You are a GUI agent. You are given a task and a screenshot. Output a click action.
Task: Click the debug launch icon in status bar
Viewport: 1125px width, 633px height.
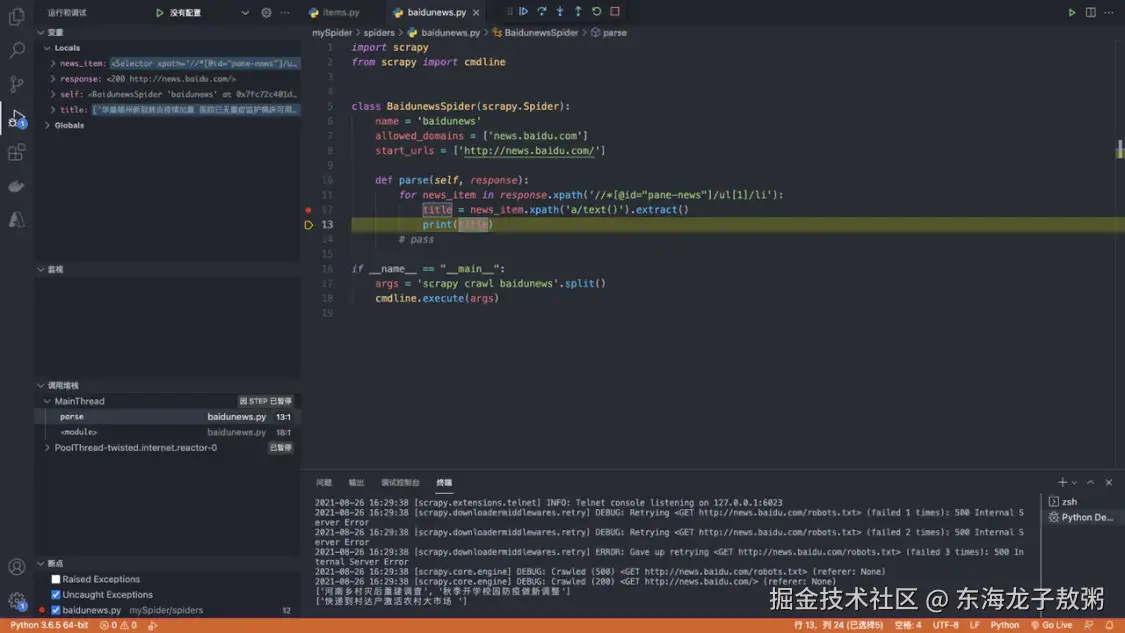coord(153,625)
